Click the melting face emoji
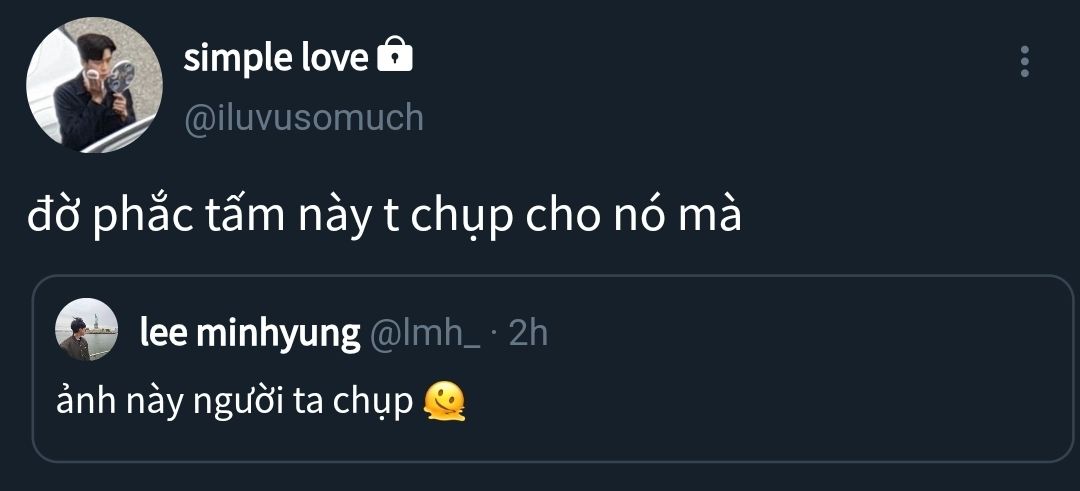The width and height of the screenshot is (1080, 491). coord(445,401)
